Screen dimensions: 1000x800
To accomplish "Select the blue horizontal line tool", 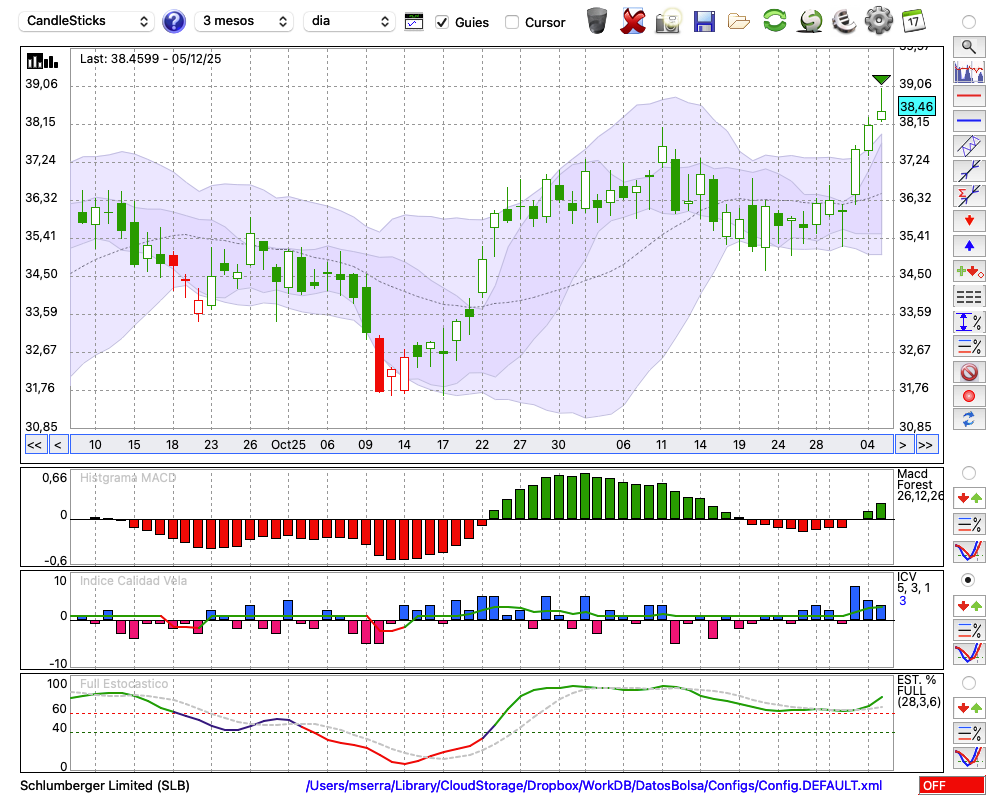I will coord(968,121).
